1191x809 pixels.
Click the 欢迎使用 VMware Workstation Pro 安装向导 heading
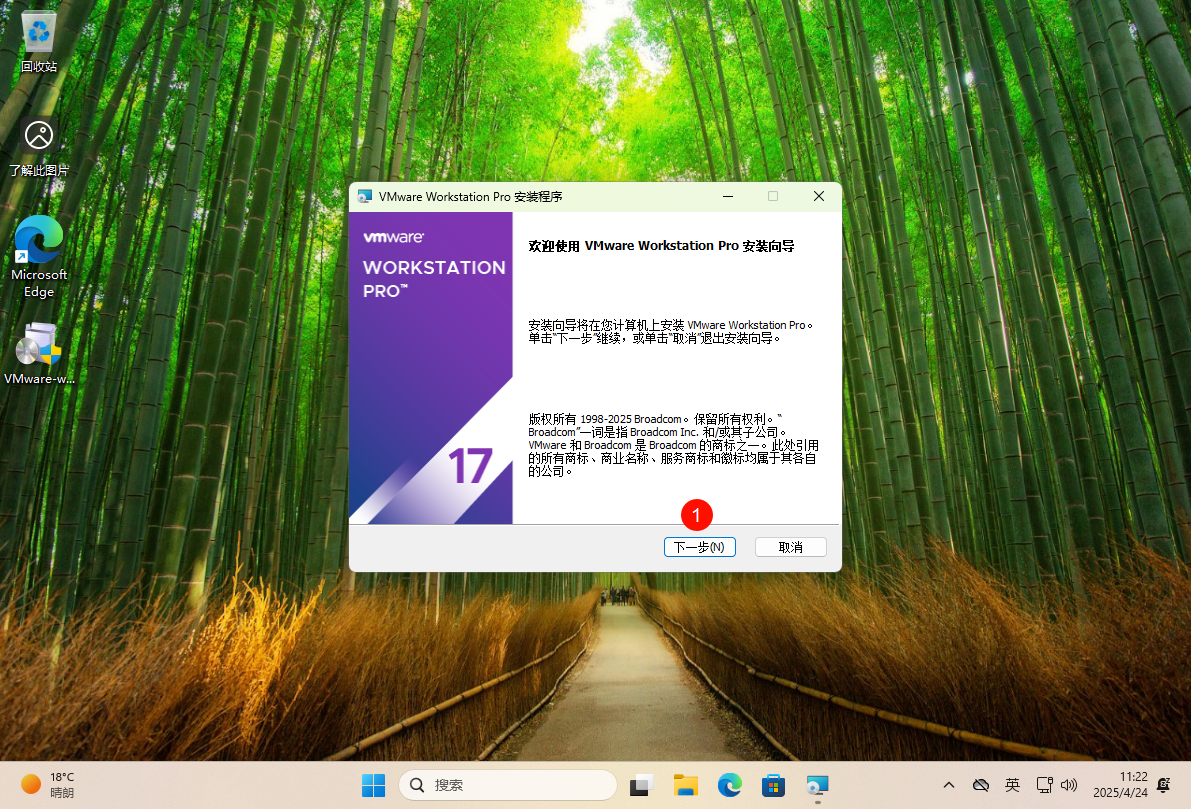click(661, 246)
